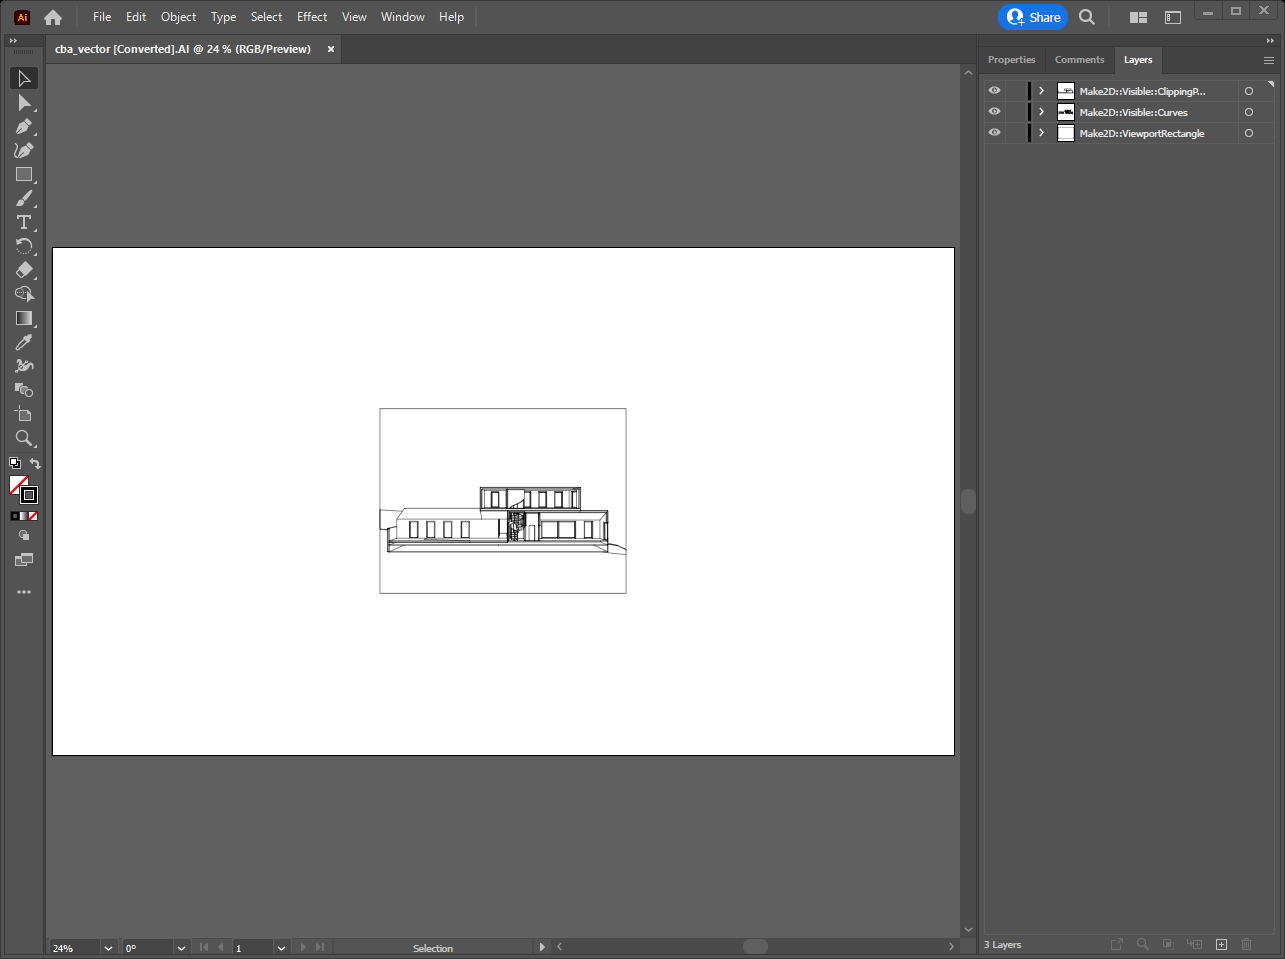
Task: Activate the Type tool
Action: coord(24,222)
